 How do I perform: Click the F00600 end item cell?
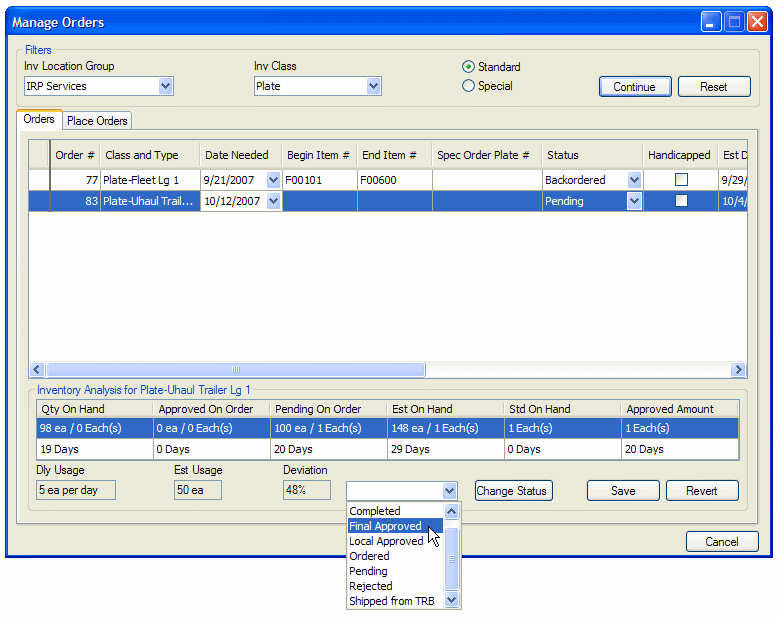[394, 180]
